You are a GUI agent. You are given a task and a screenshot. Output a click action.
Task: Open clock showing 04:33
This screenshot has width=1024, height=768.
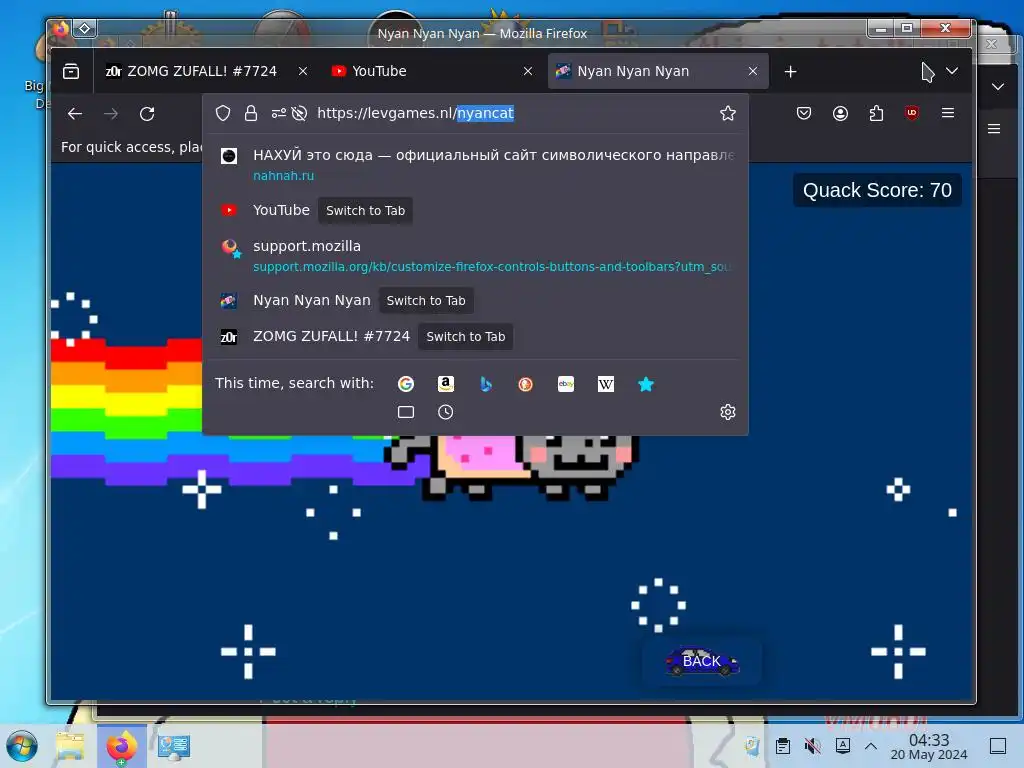(x=929, y=746)
